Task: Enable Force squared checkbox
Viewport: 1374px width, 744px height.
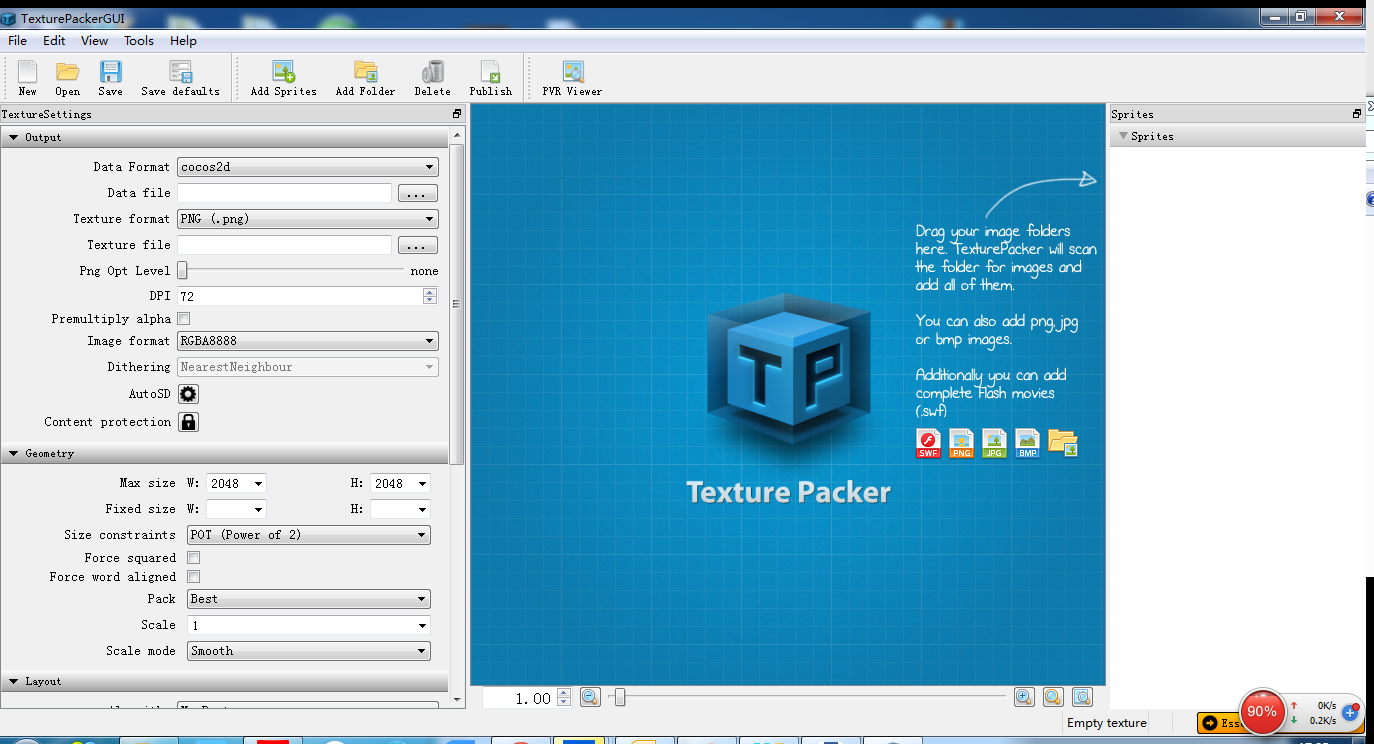Action: coord(194,558)
